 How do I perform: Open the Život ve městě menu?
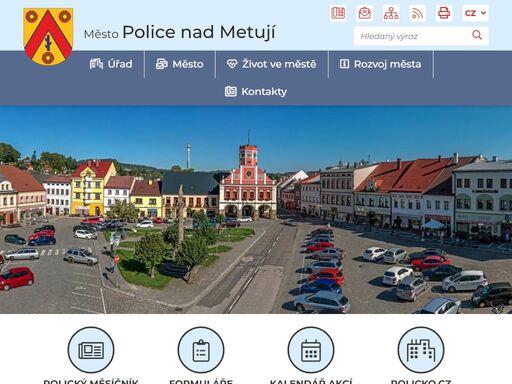coord(272,64)
